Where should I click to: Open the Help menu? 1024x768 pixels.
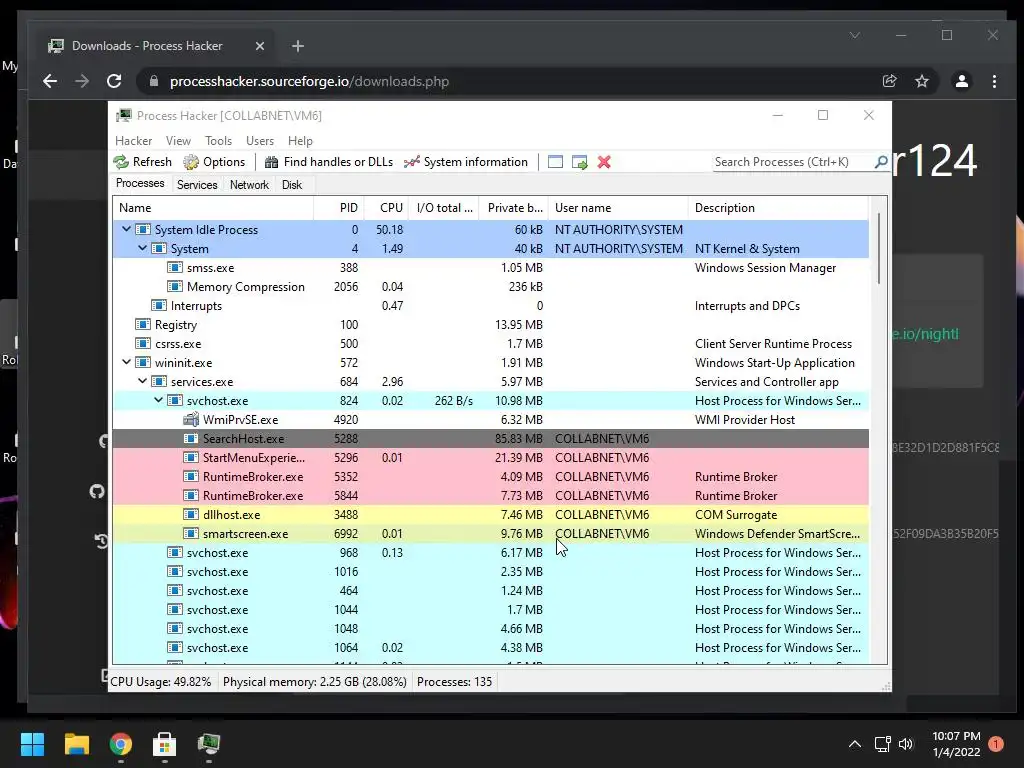(300, 141)
